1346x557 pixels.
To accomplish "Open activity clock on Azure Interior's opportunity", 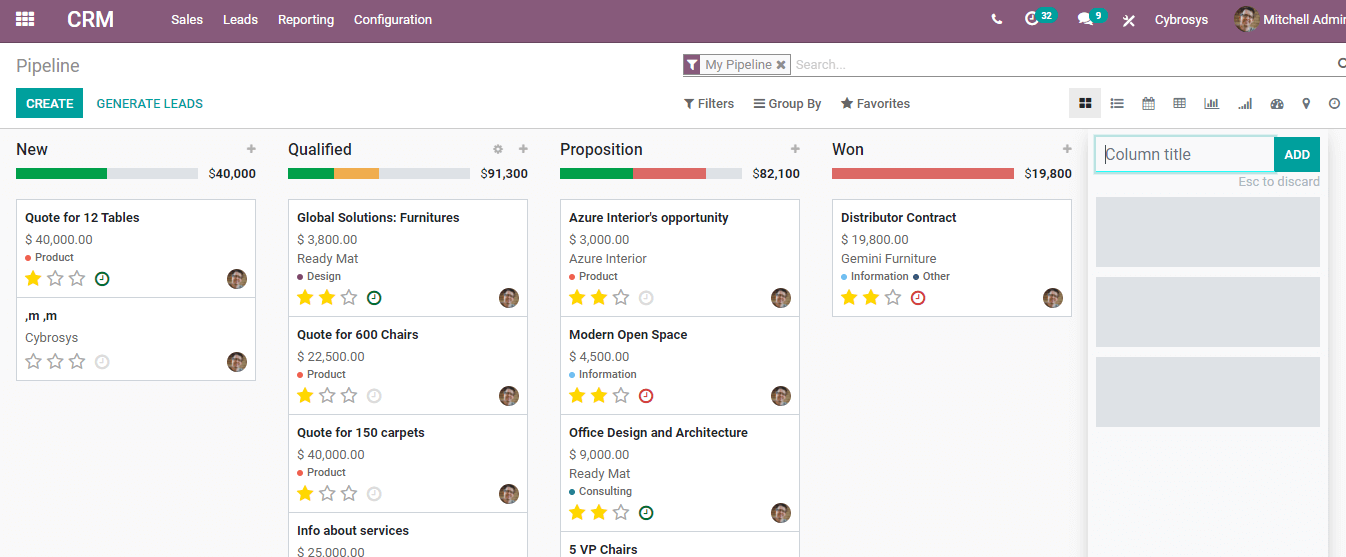I will point(646,298).
